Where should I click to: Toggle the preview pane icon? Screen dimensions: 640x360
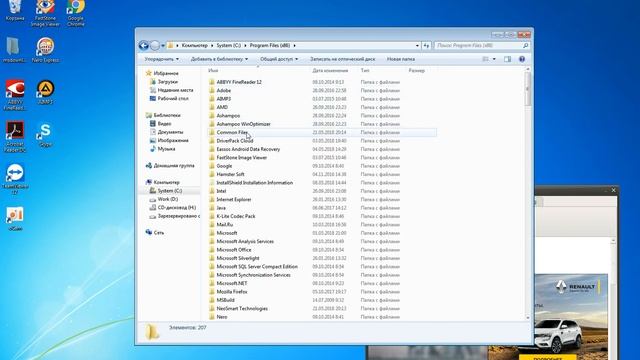[507, 59]
